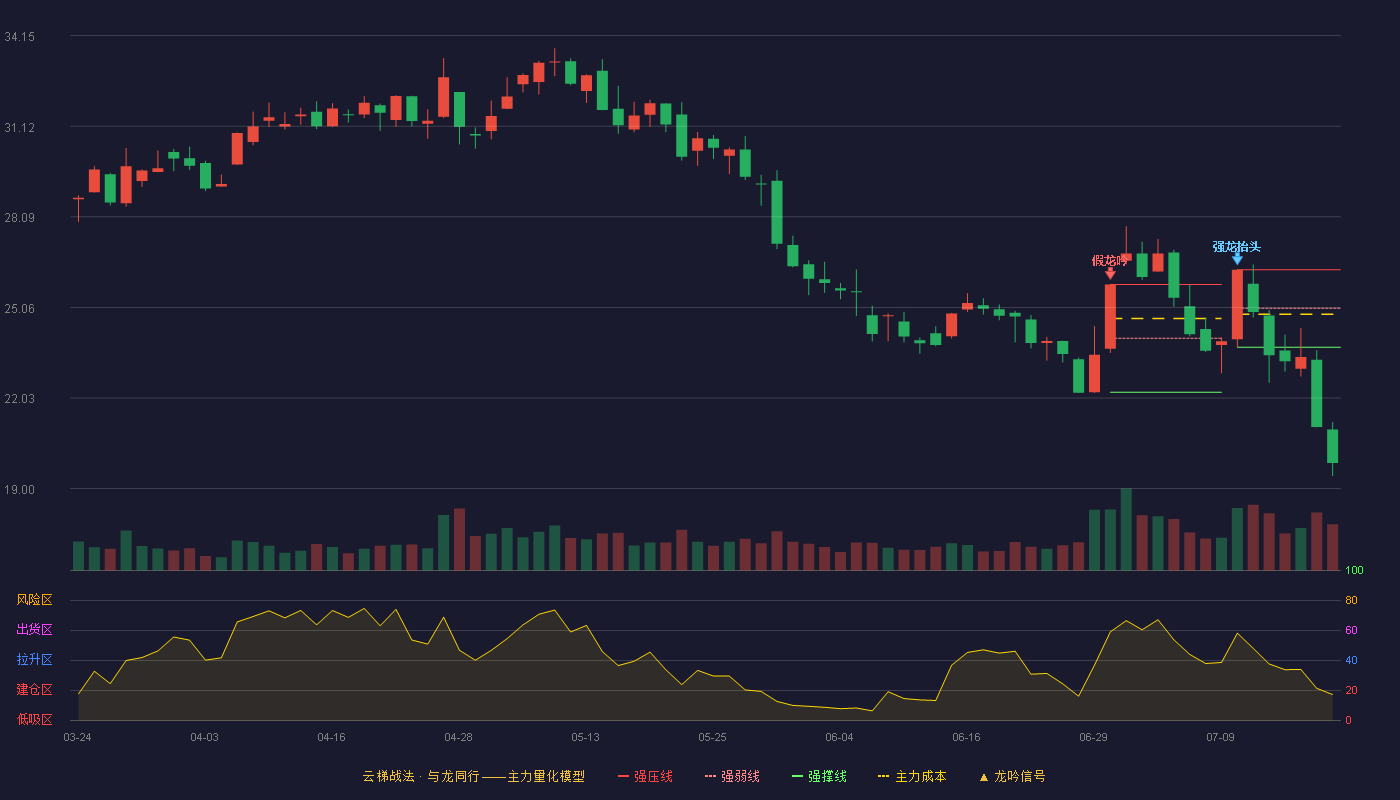Toggle the 强撑线 legend series
The height and width of the screenshot is (800, 1400).
click(x=819, y=776)
